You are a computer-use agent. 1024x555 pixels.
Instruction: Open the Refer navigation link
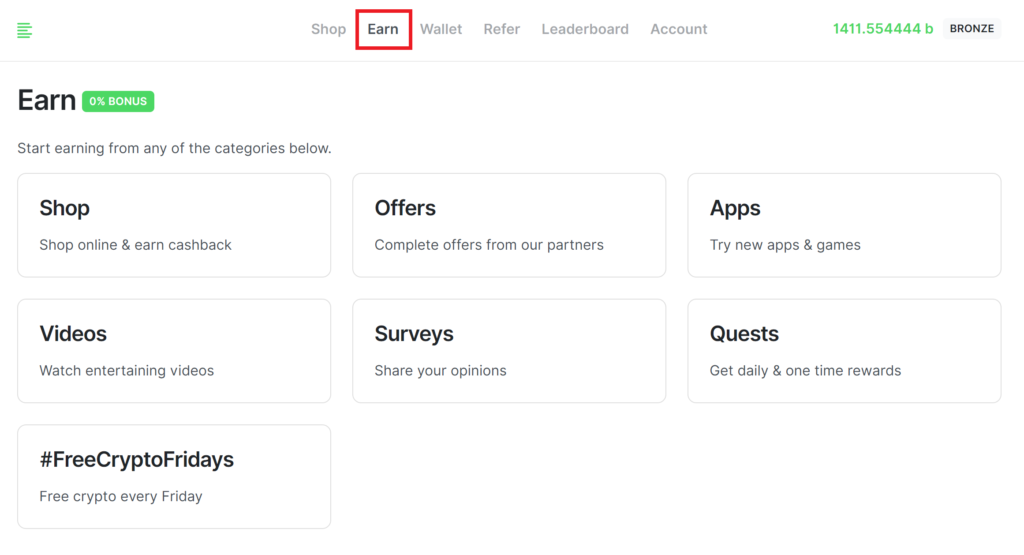(501, 29)
